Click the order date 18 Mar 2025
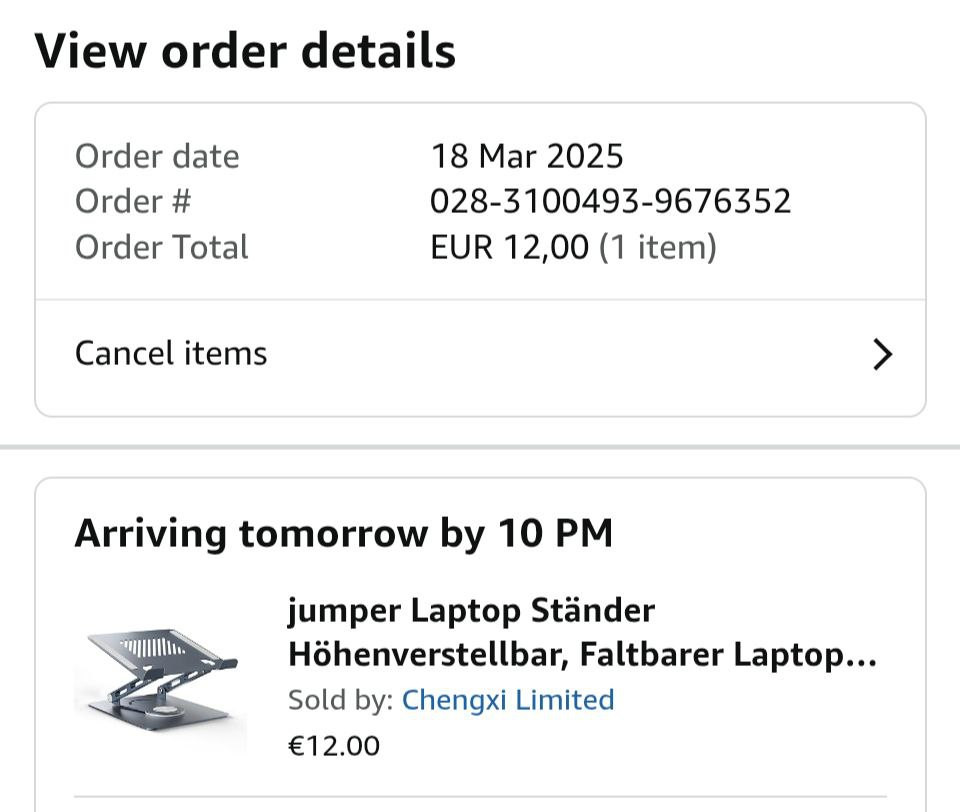Screen dimensions: 960x812 (x=527, y=156)
